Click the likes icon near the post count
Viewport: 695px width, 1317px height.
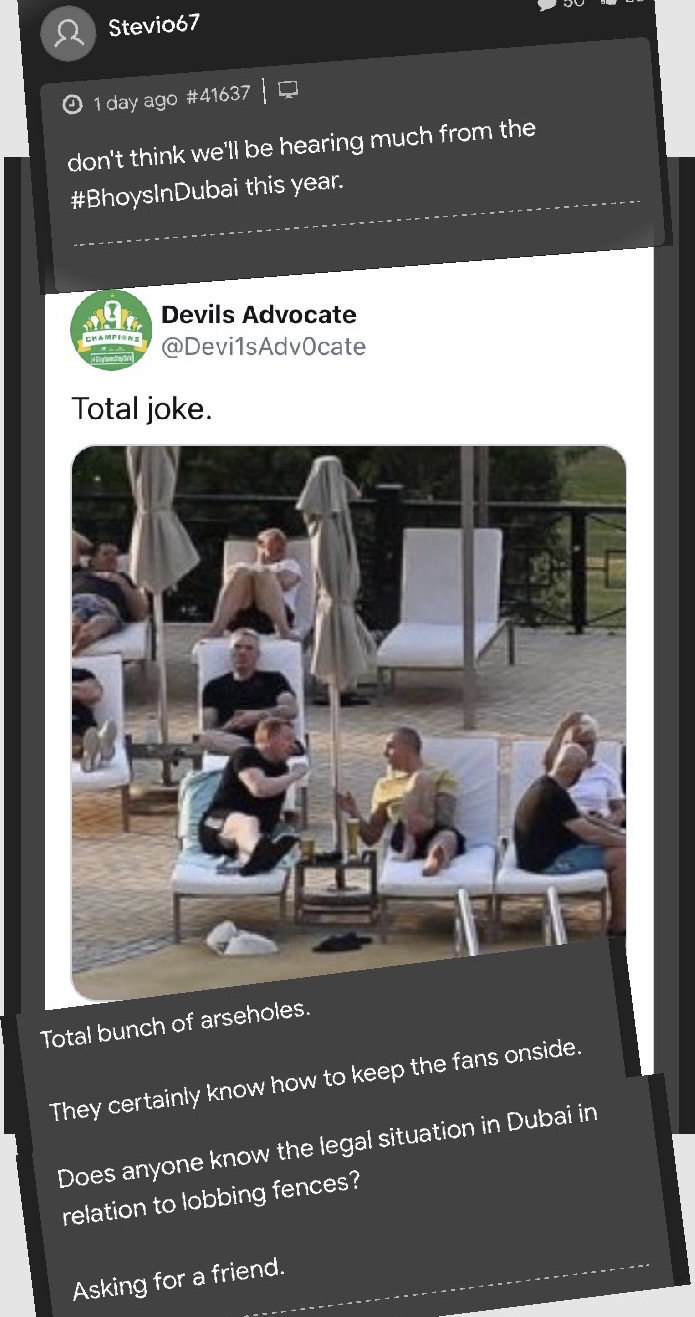point(613,4)
